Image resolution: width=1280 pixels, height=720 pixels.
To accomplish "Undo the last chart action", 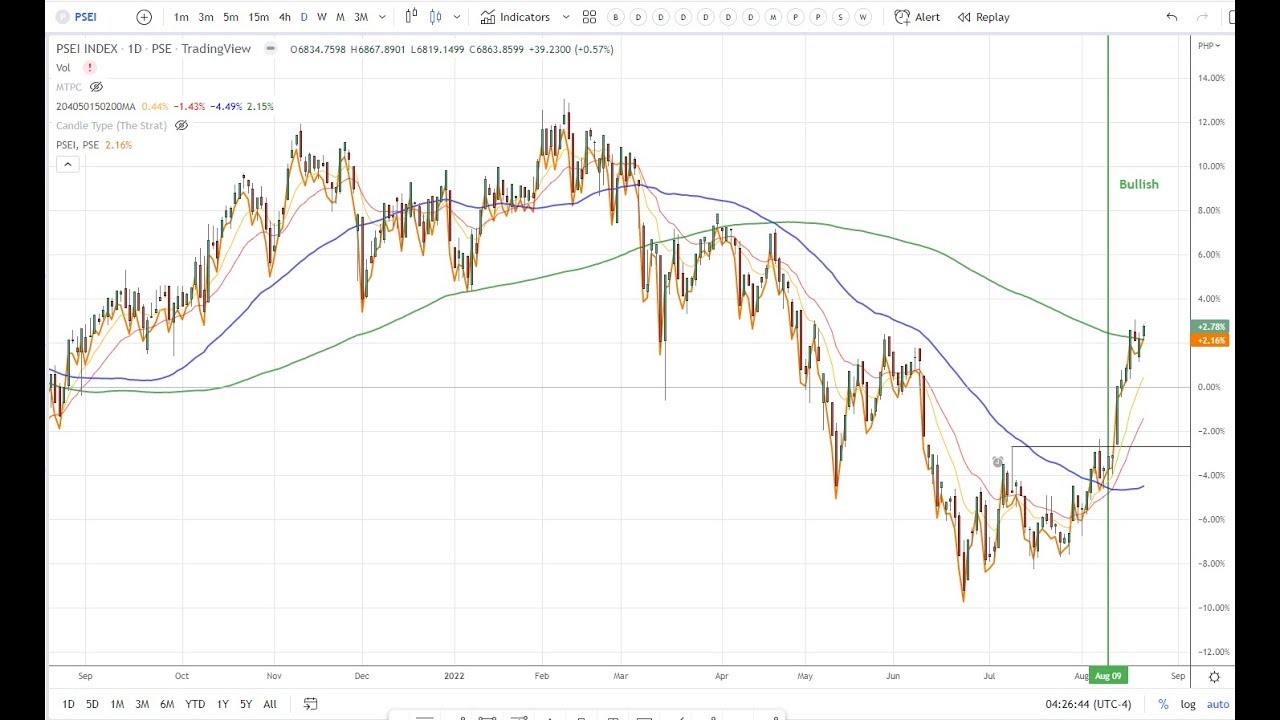I will coord(1172,17).
